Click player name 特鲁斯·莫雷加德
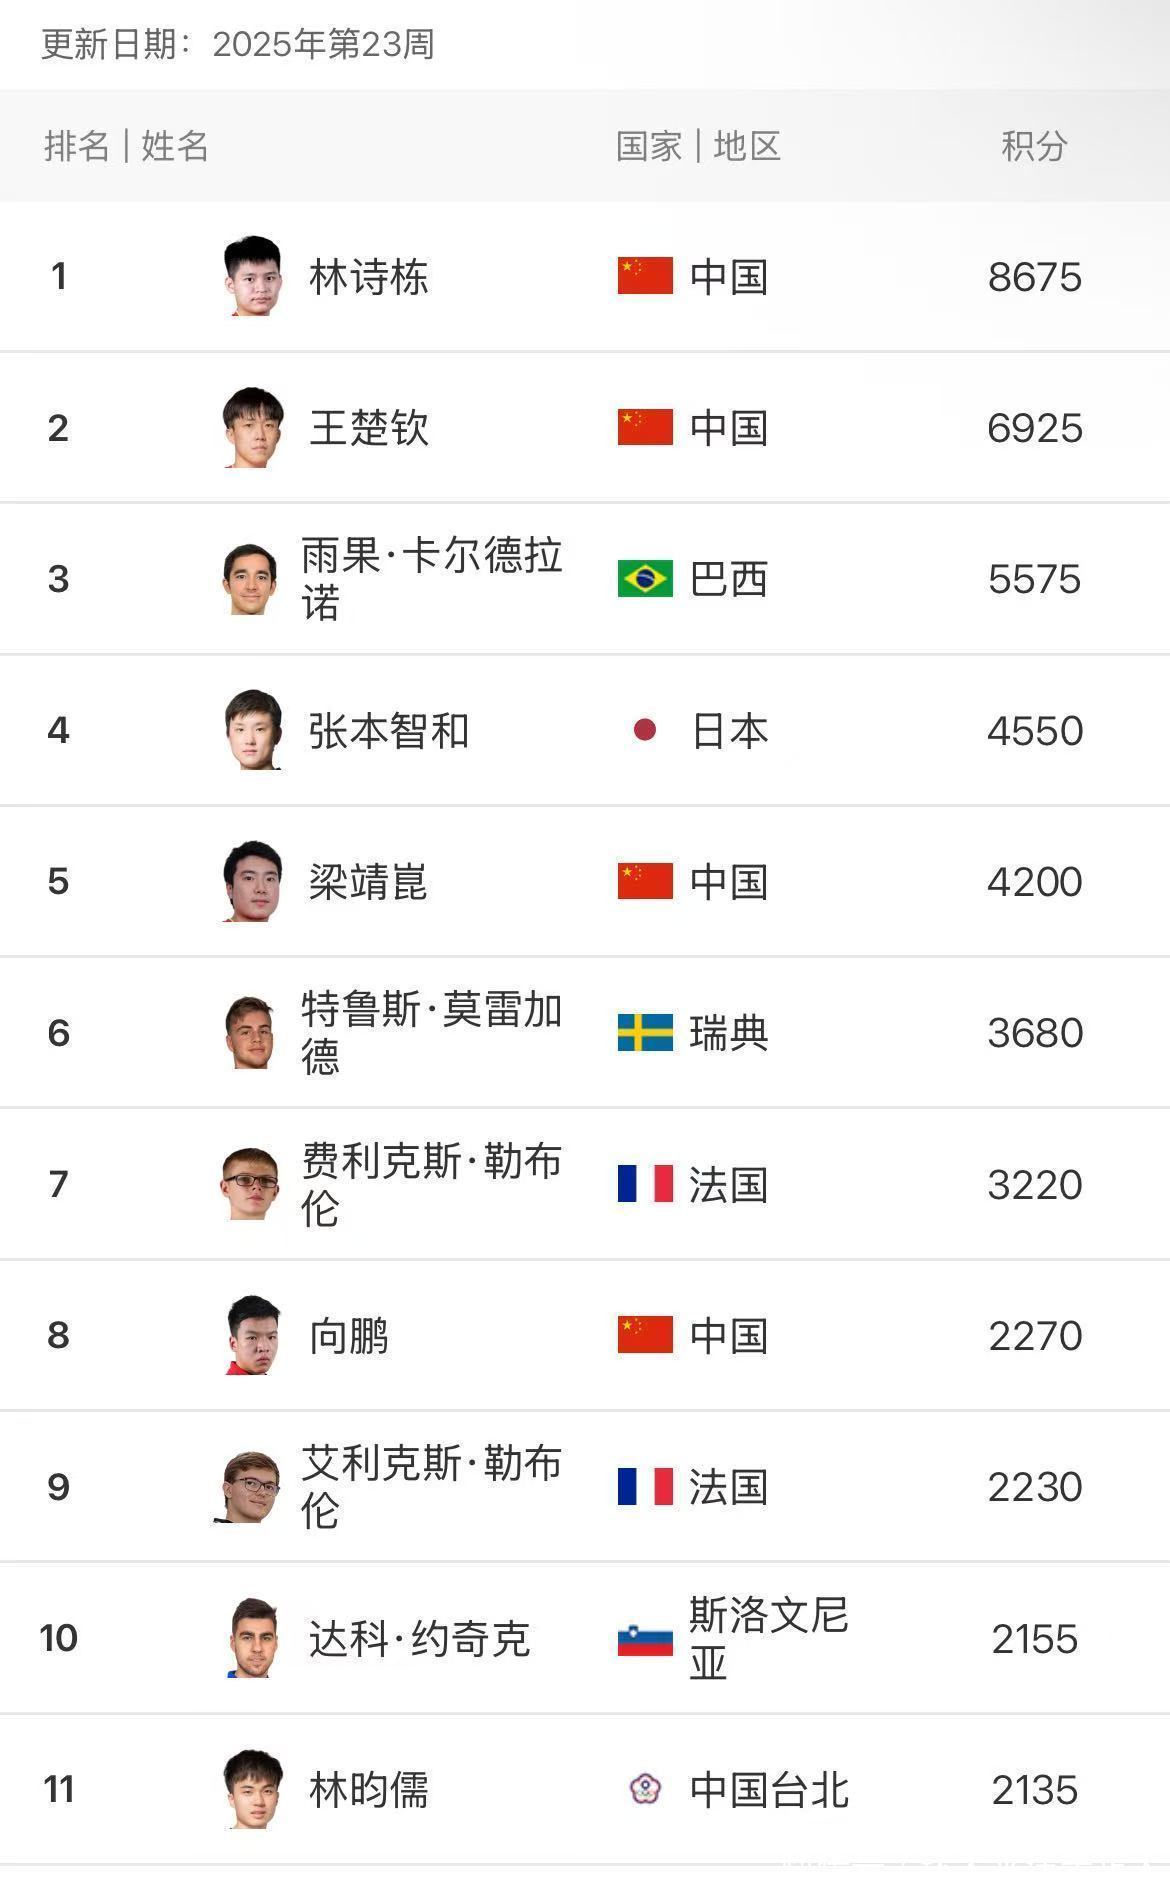This screenshot has width=1170, height=1889. [431, 1033]
